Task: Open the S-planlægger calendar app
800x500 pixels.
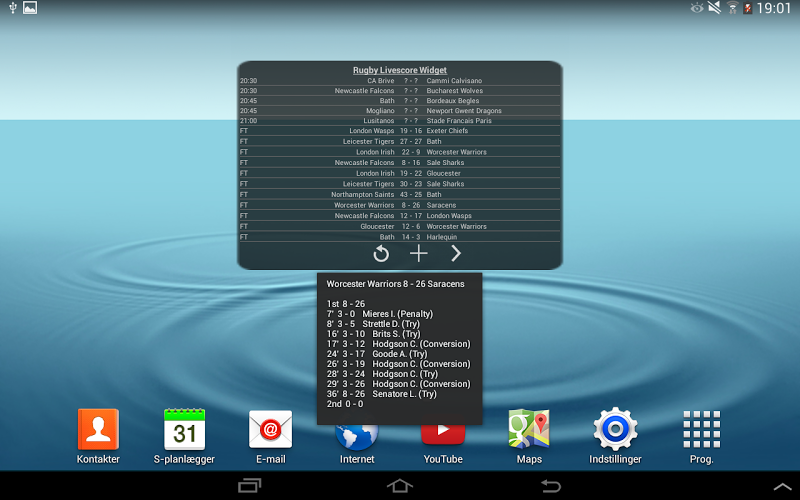Action: (x=184, y=436)
